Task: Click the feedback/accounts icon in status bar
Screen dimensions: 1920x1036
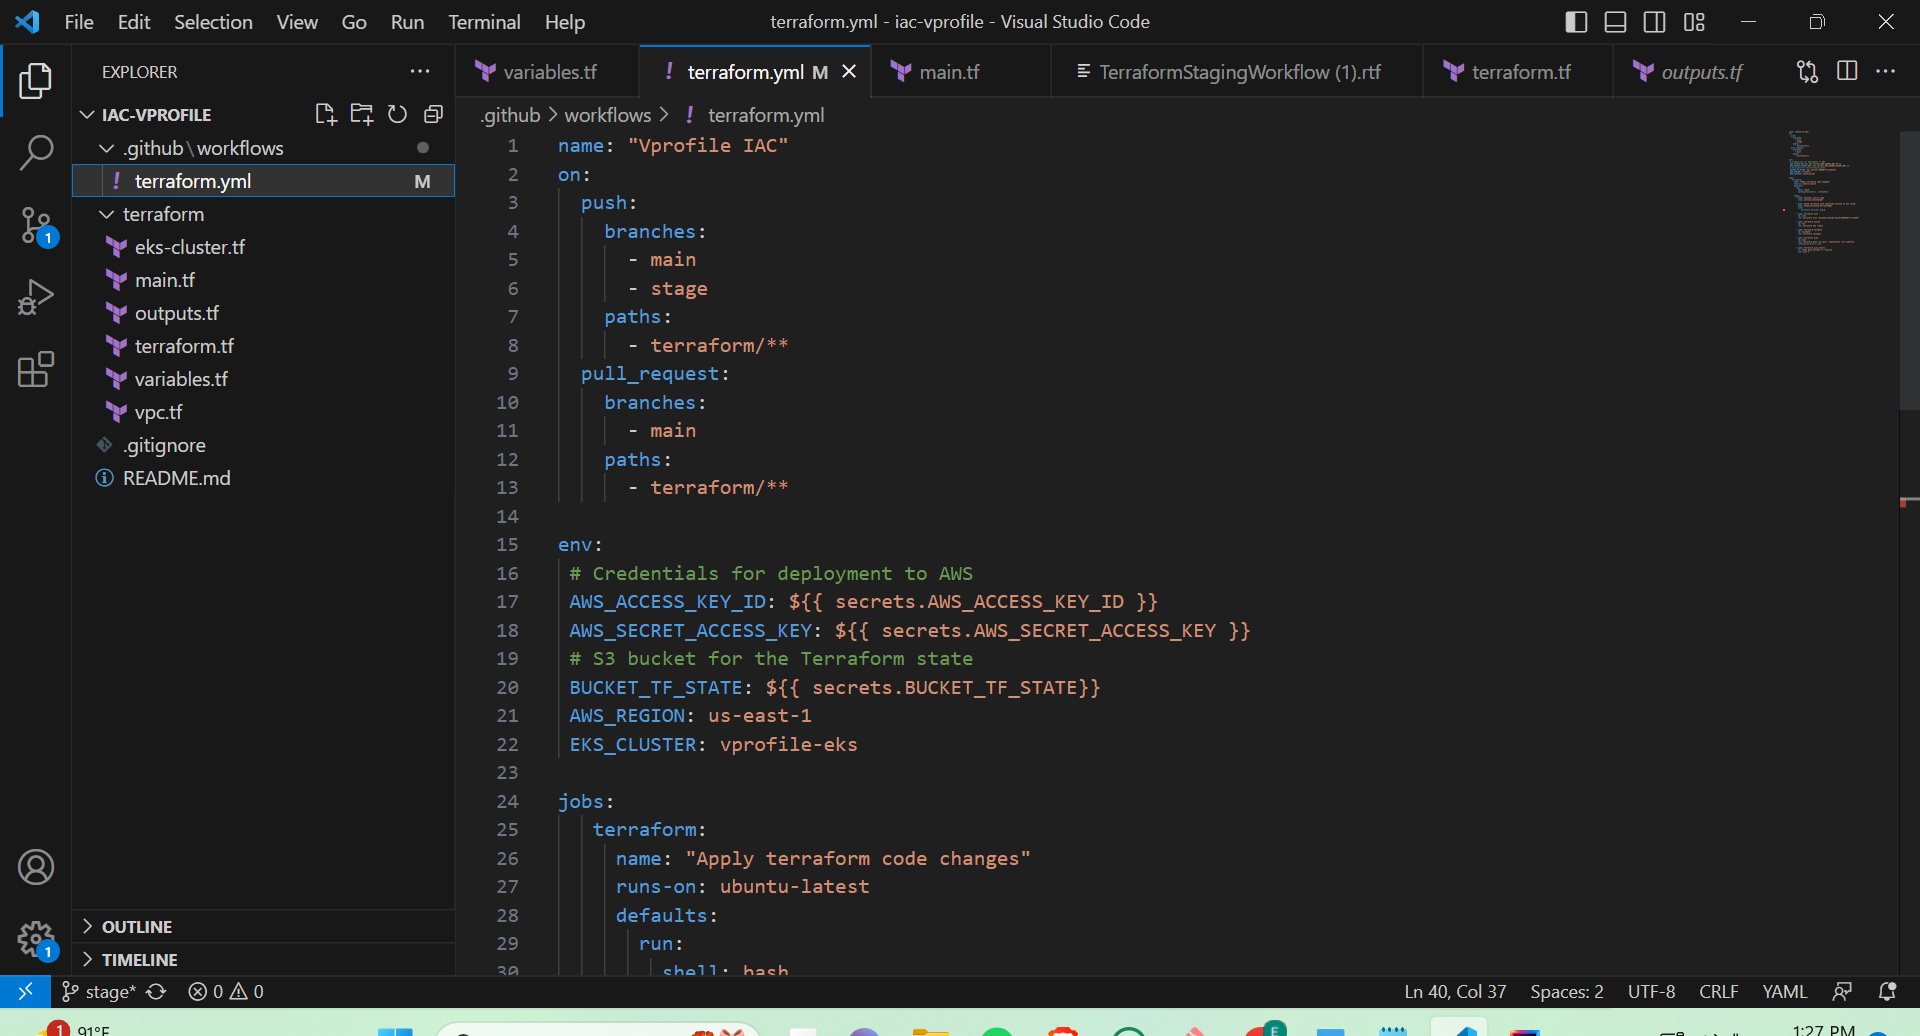Action: (1842, 991)
